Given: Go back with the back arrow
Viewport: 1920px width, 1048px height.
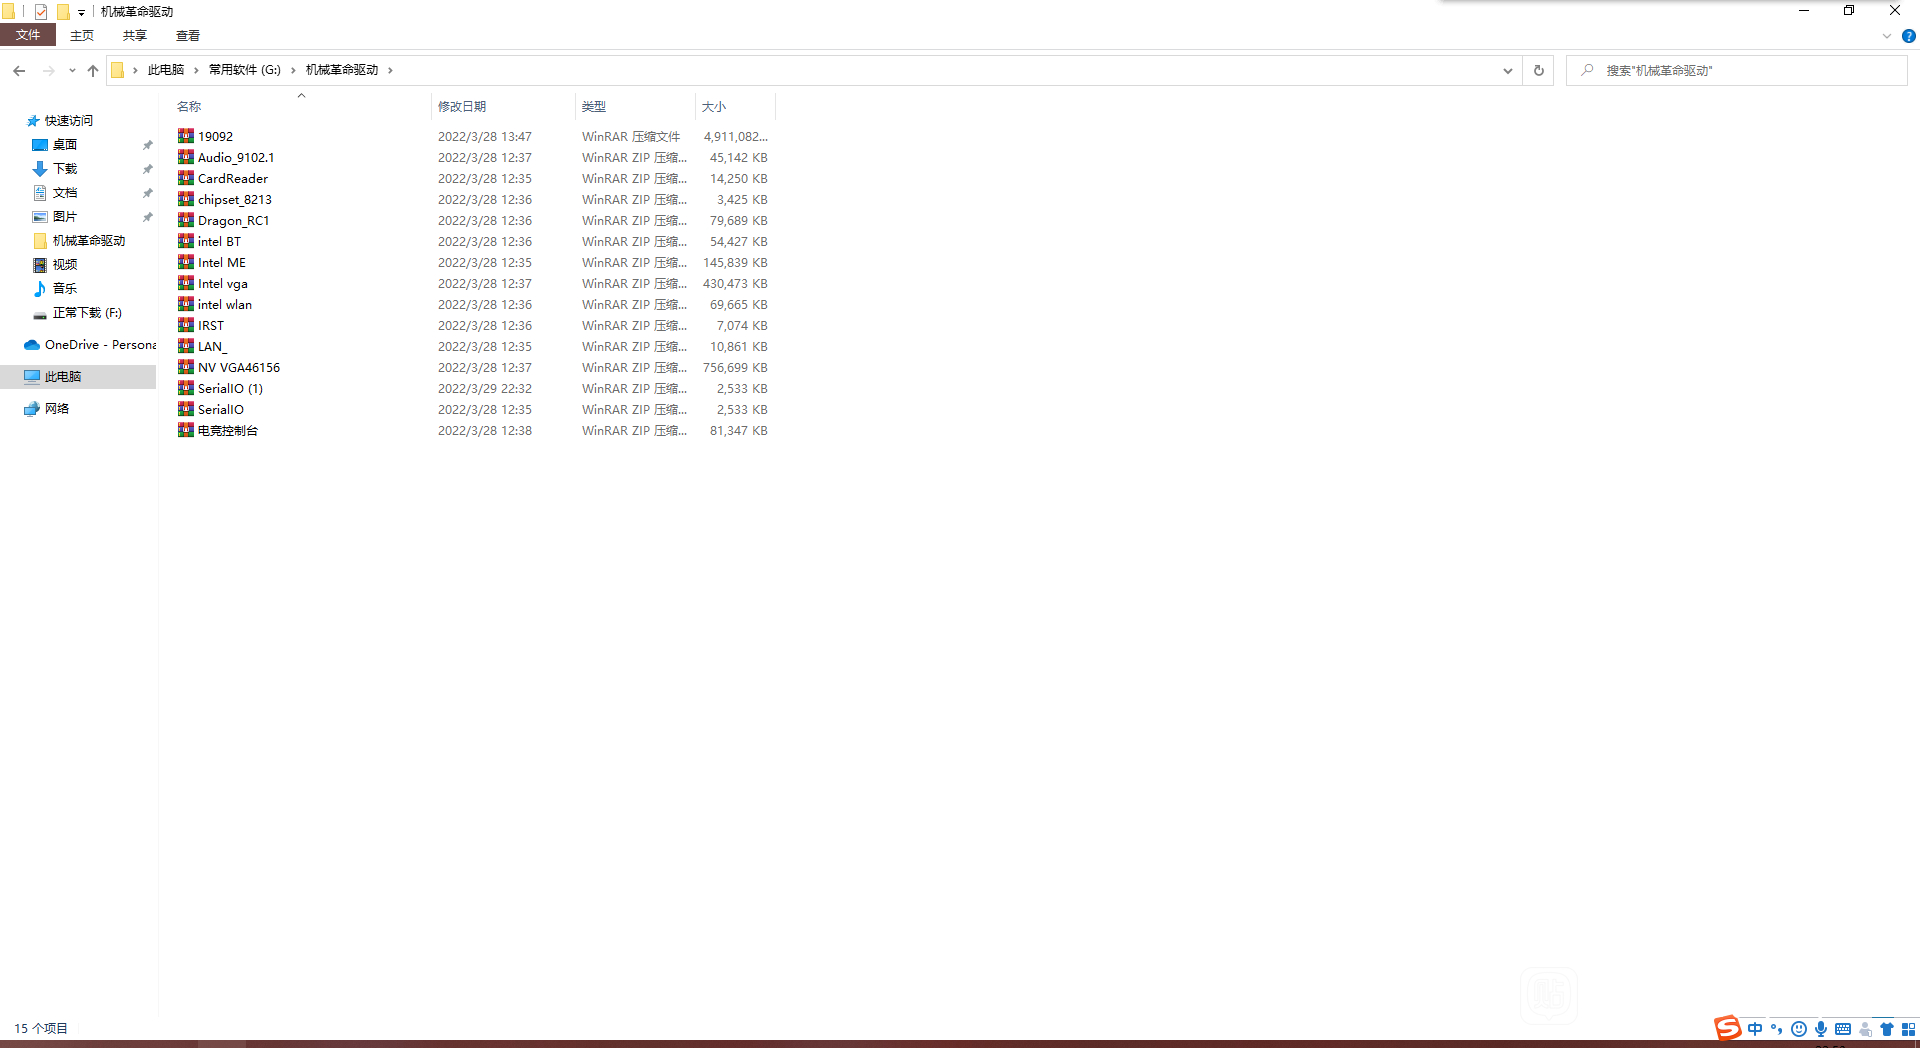Looking at the screenshot, I should point(19,70).
